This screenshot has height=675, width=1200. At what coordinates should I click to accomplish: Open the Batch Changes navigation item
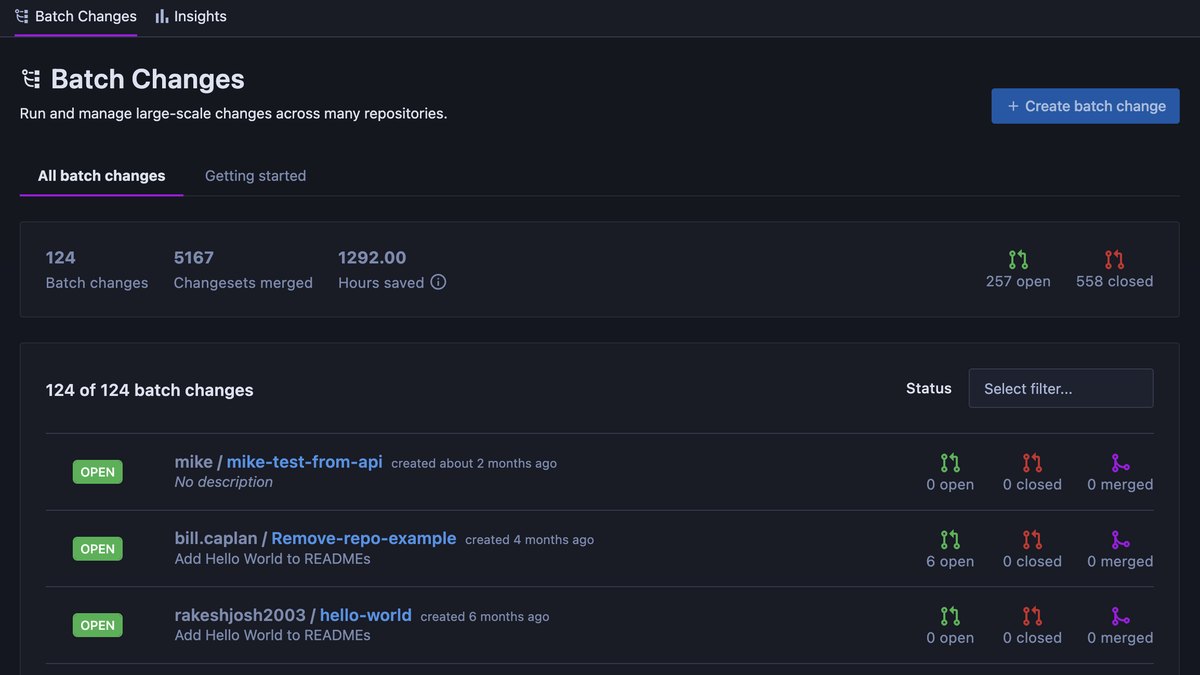(76, 16)
